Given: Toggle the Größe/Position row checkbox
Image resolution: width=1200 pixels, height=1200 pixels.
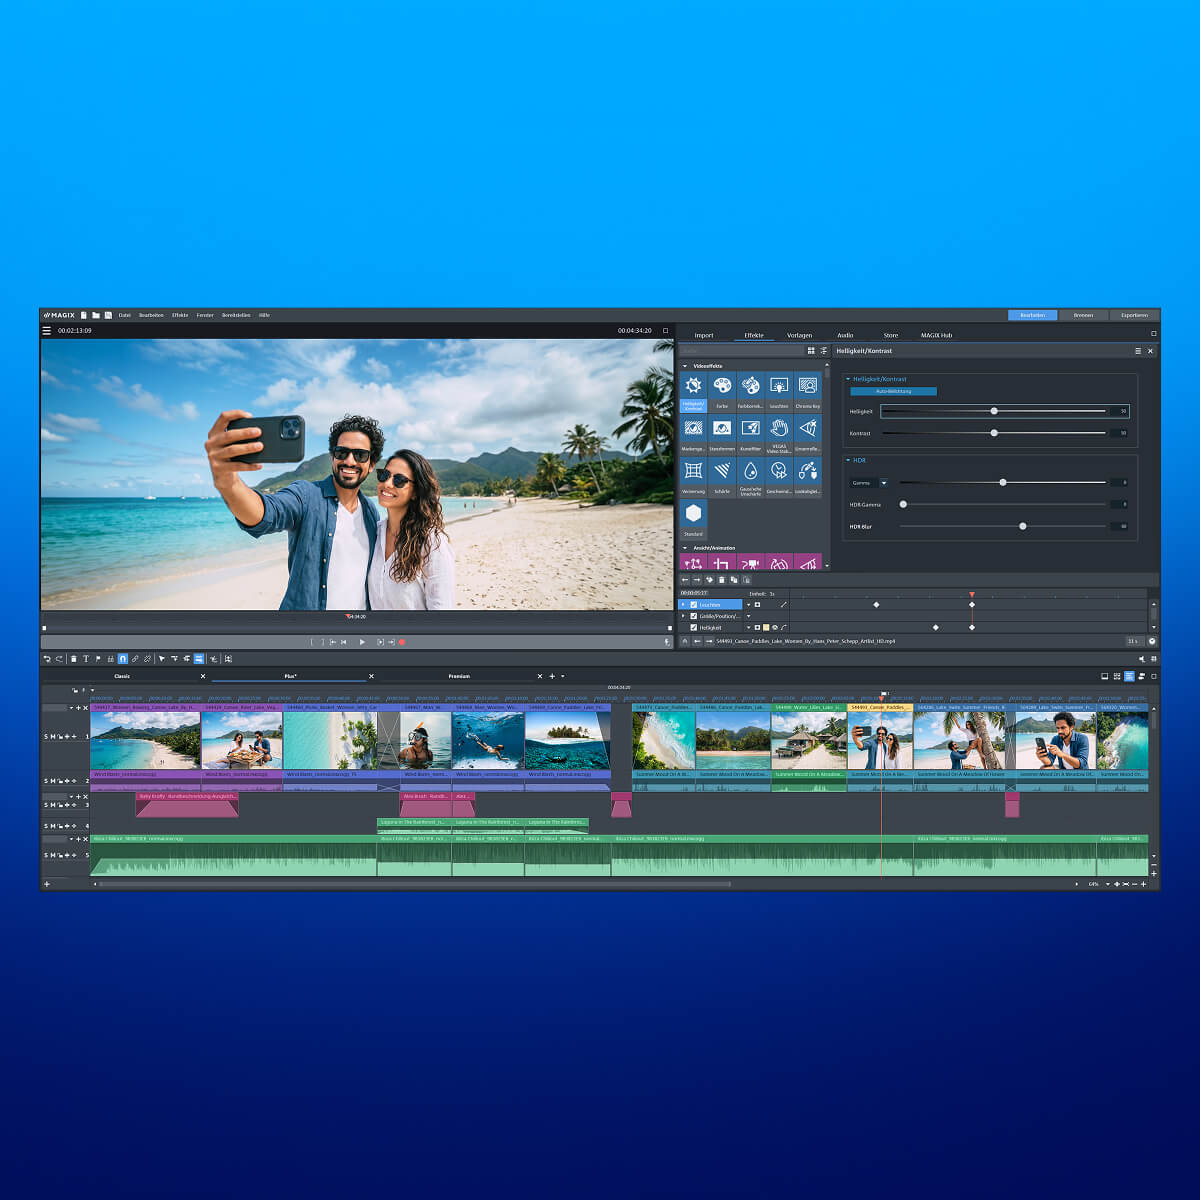Looking at the screenshot, I should (x=694, y=616).
